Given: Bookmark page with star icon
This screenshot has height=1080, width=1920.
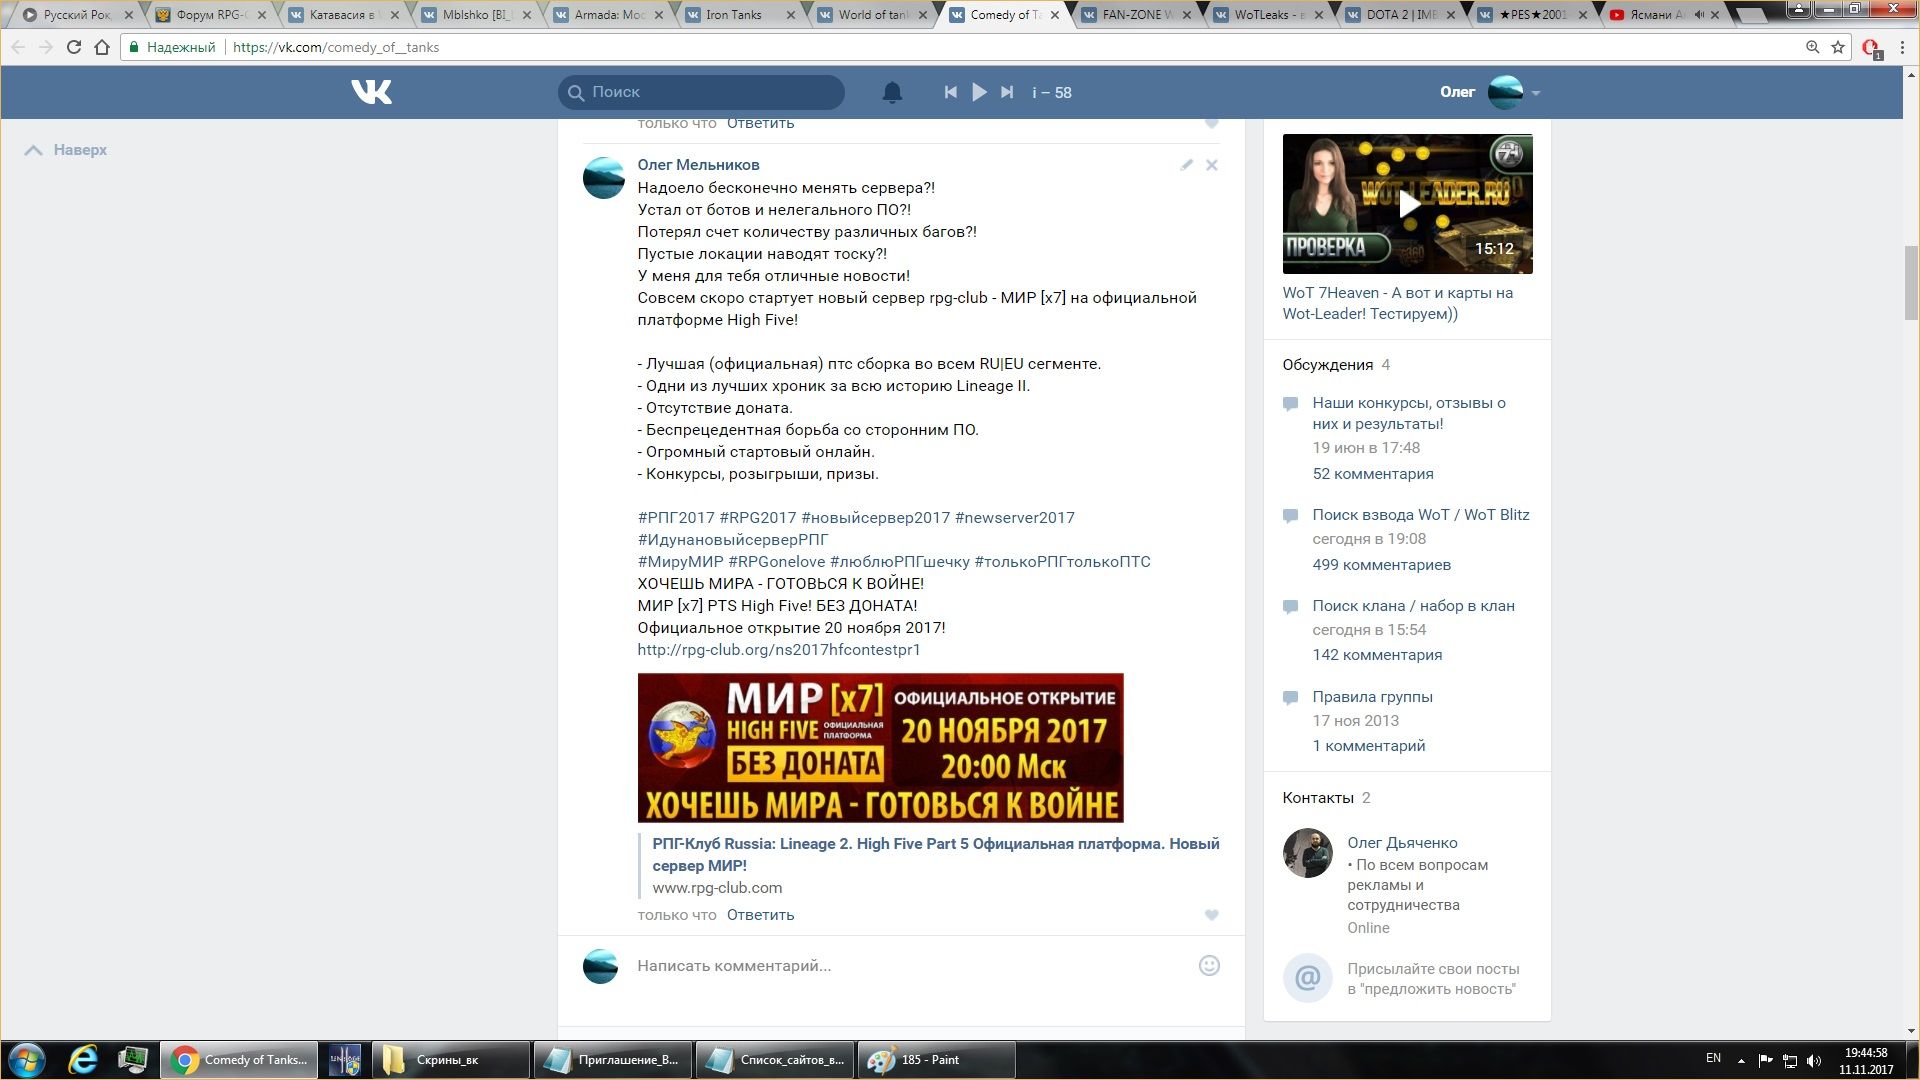Looking at the screenshot, I should (x=1838, y=47).
